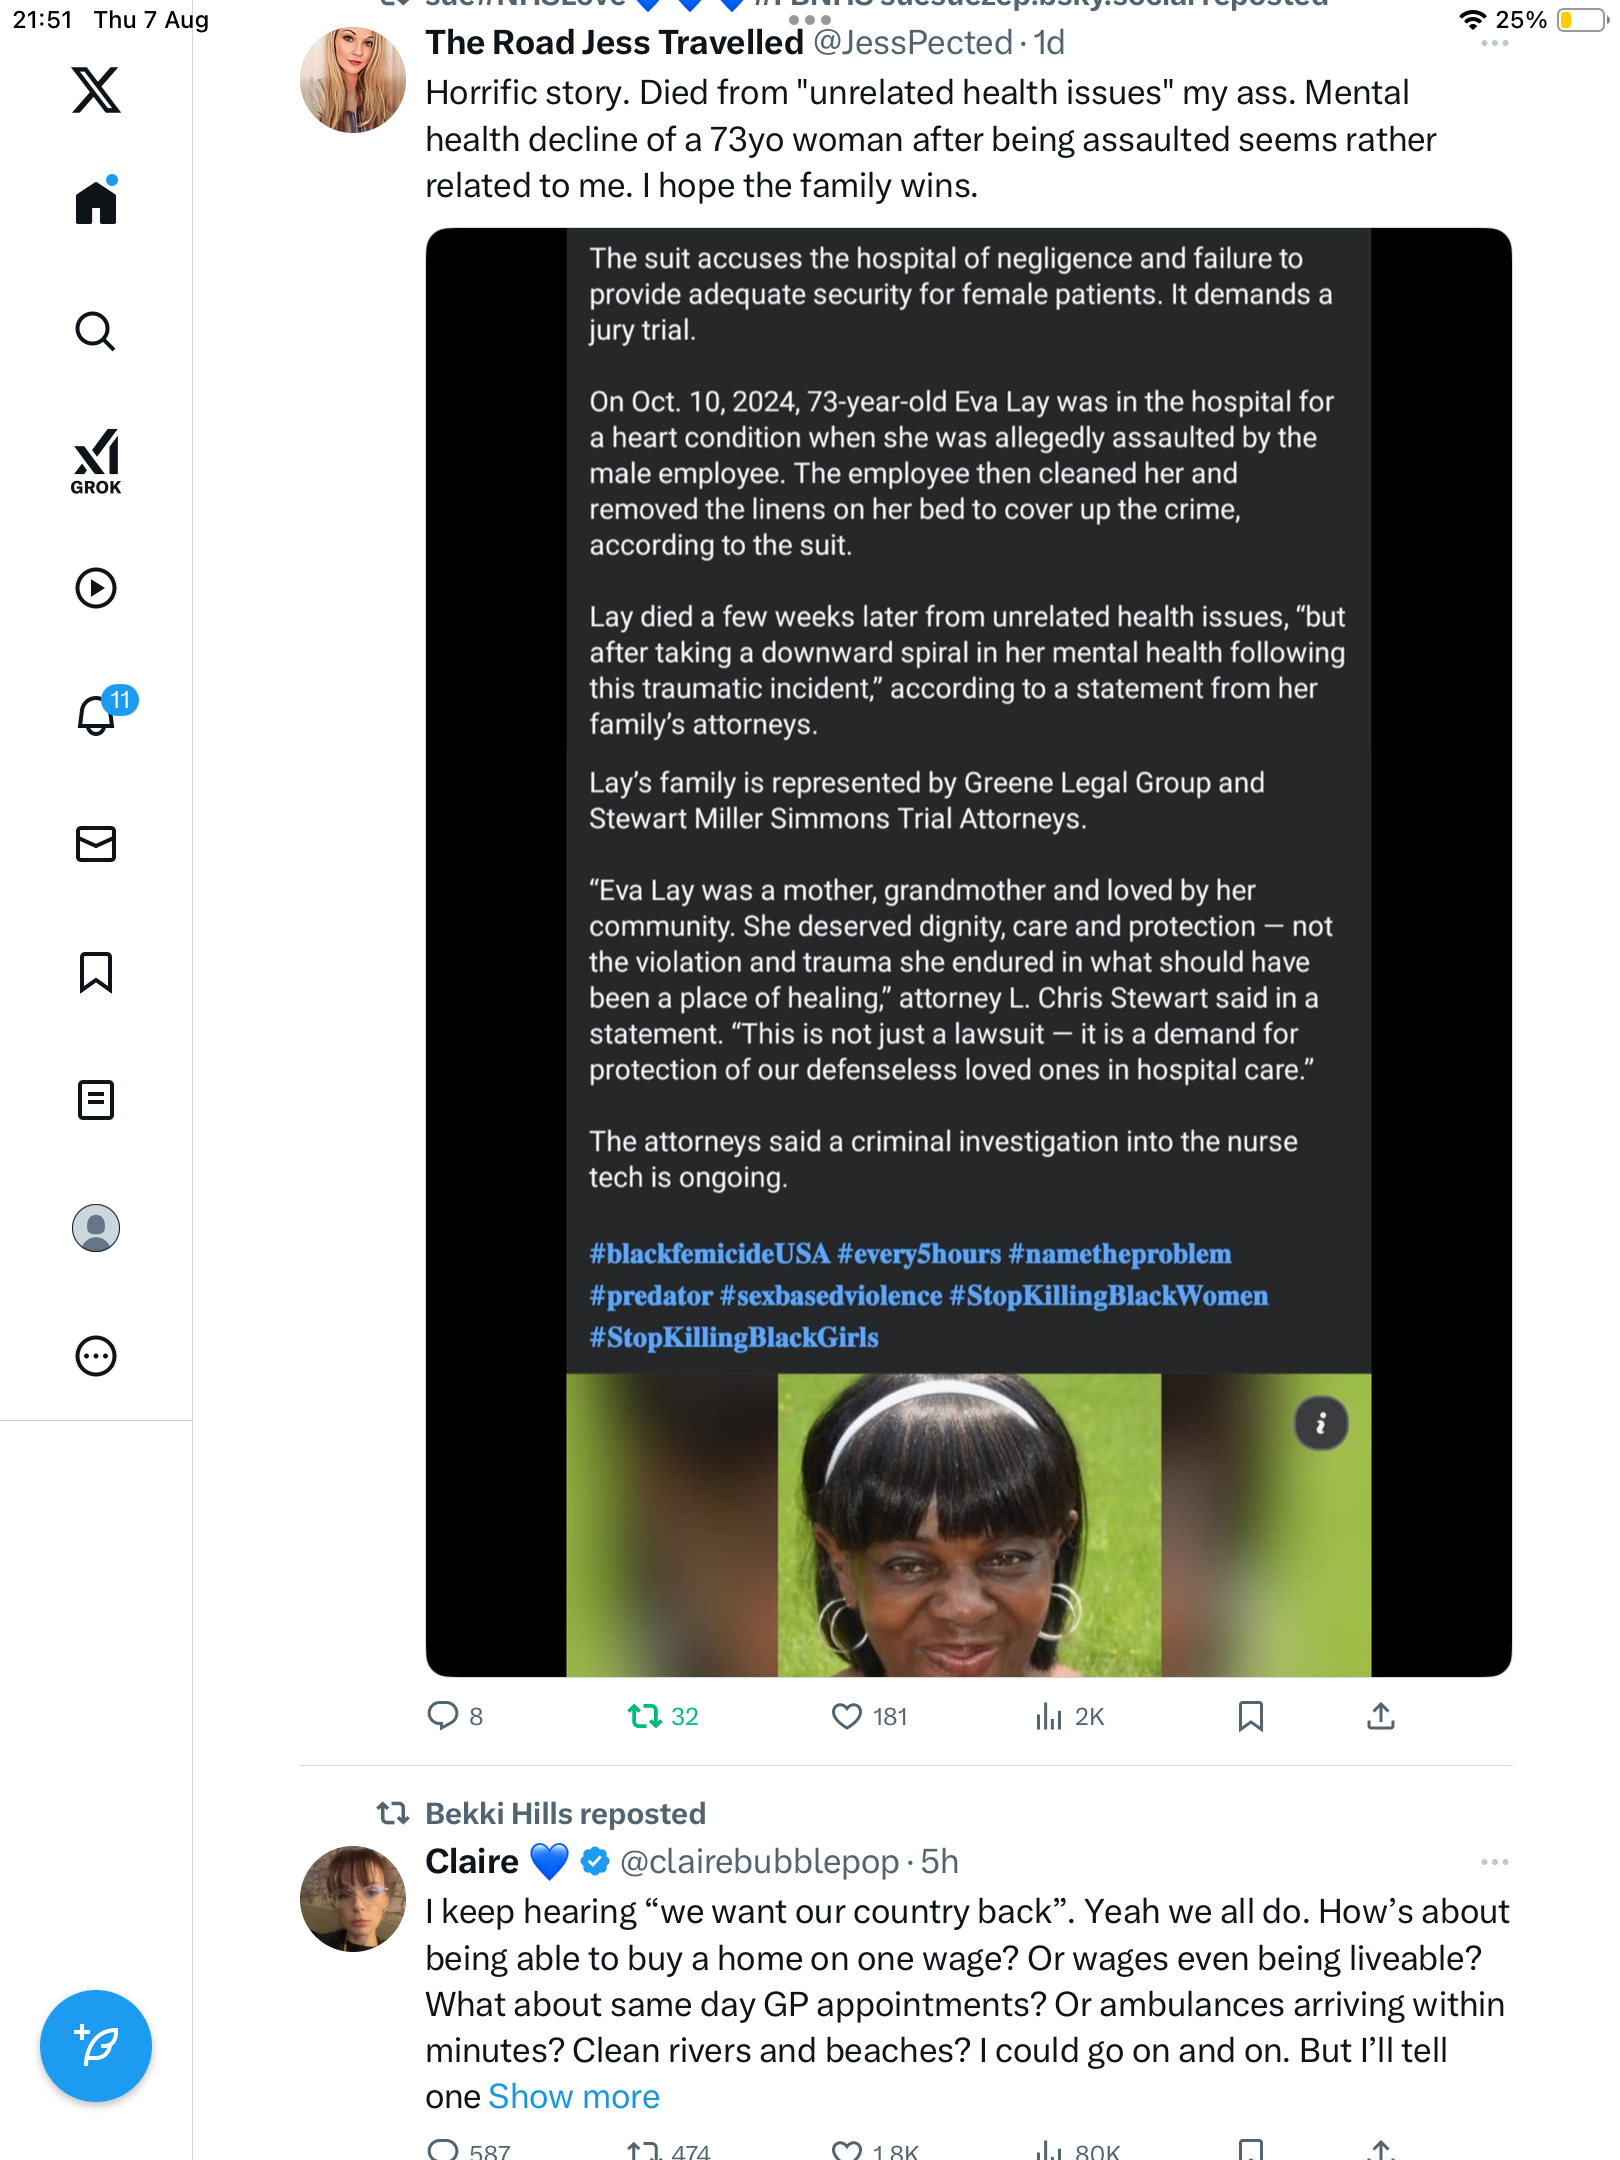1620x2160 pixels.
Task: Open the Search magnifier icon
Action: (96, 331)
